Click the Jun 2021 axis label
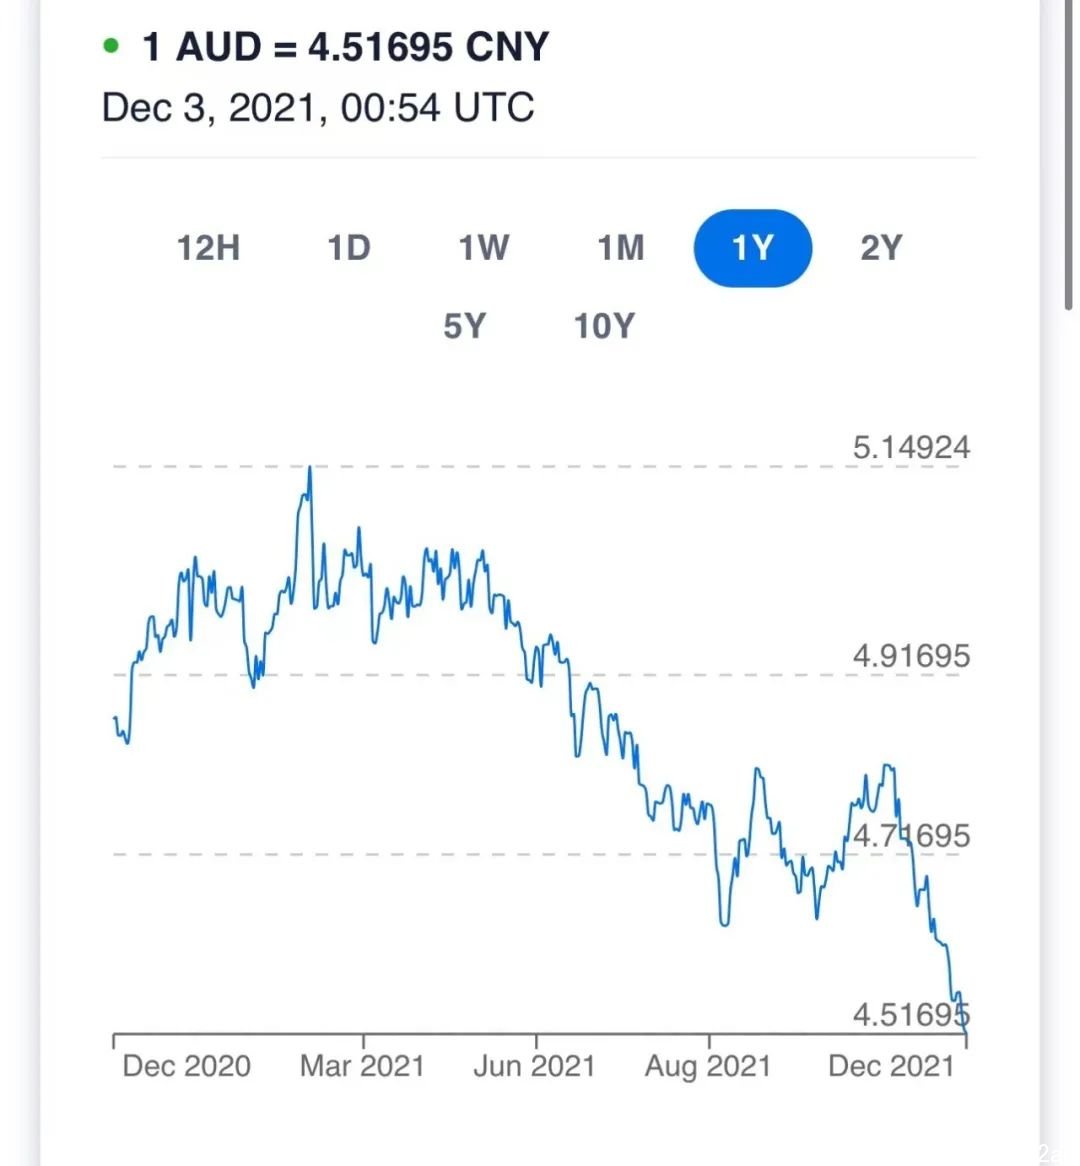Image resolution: width=1080 pixels, height=1166 pixels. tap(534, 1066)
